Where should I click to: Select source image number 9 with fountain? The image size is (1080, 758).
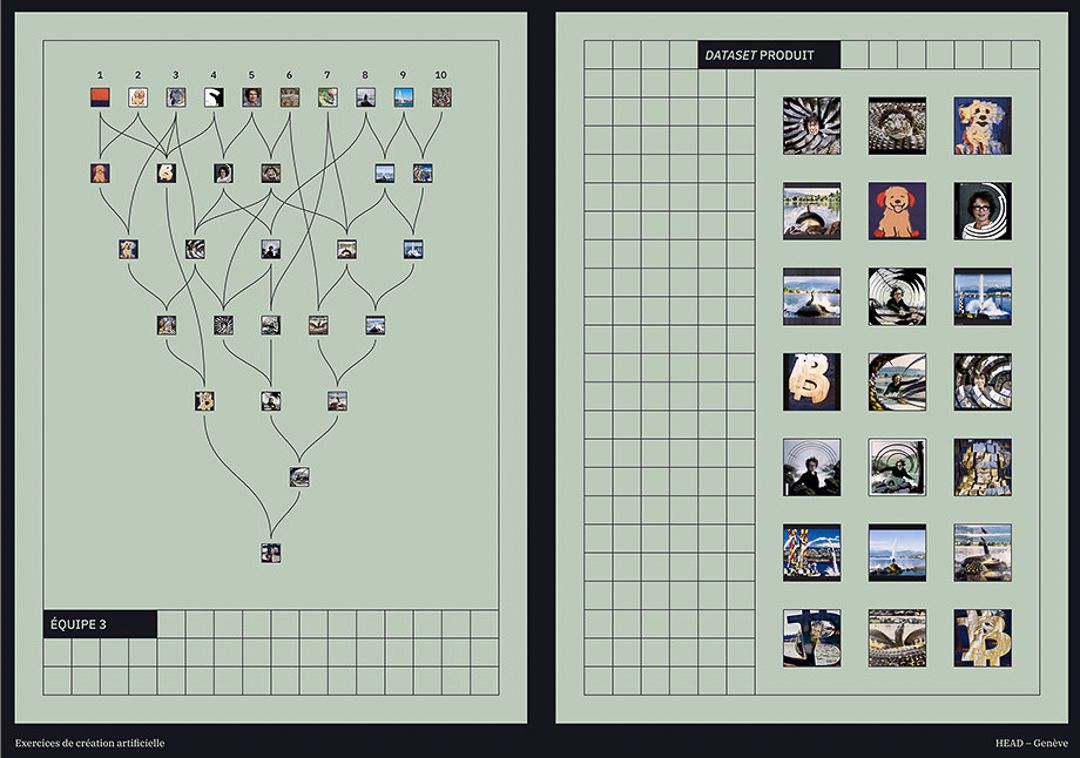pos(403,97)
